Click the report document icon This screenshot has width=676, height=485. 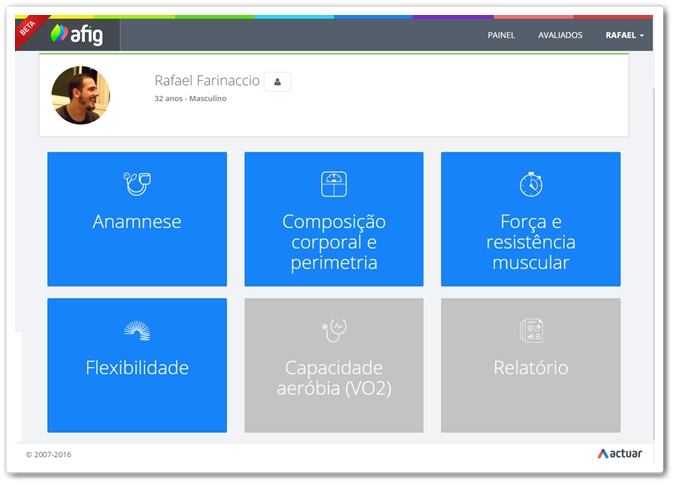click(x=531, y=331)
